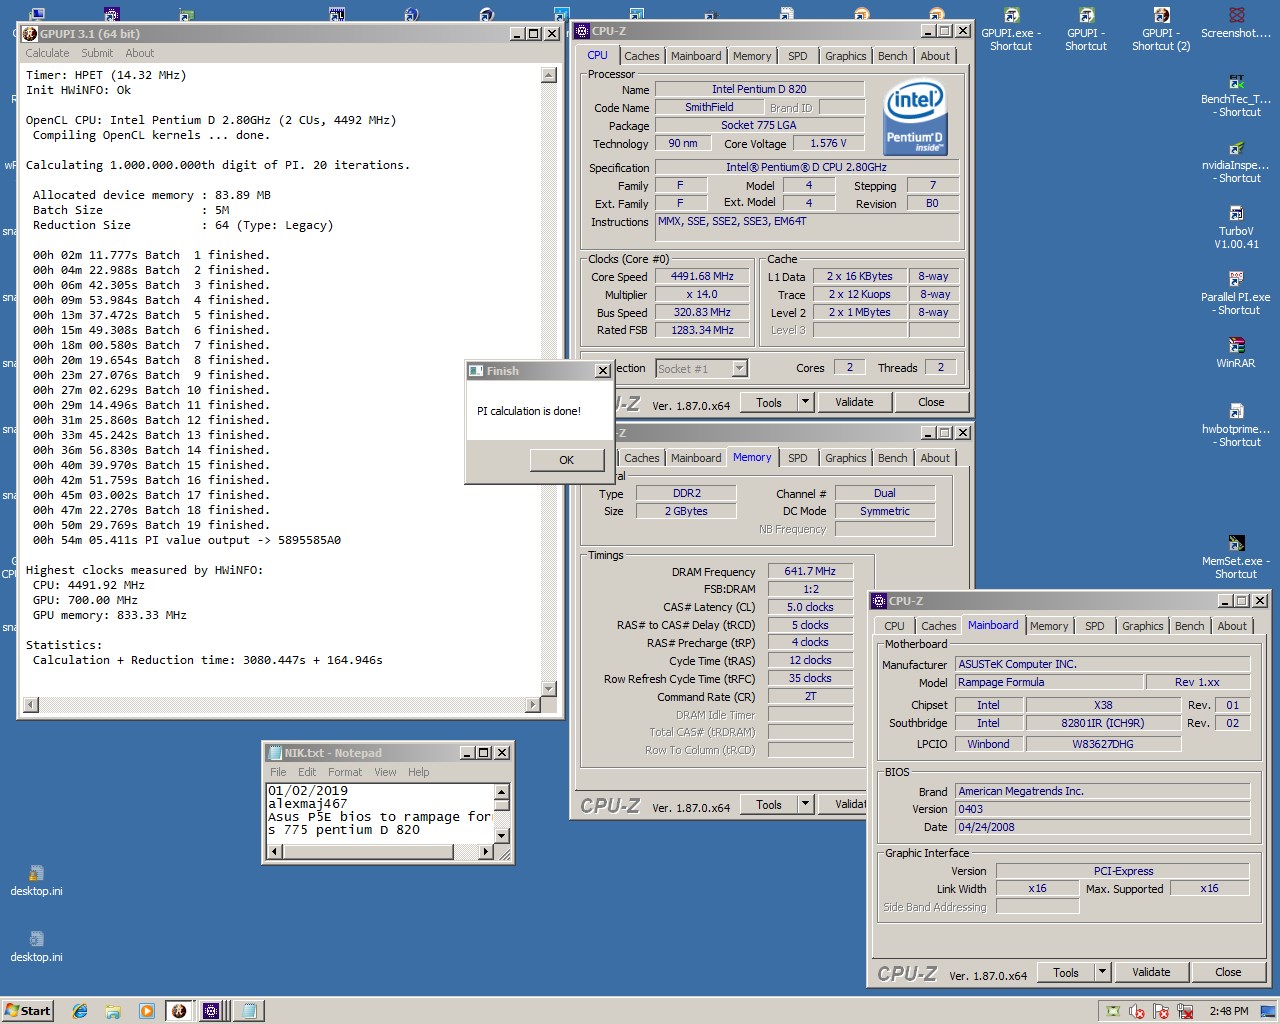Click the Rampage Formula model field
The height and width of the screenshot is (1024, 1280).
click(1048, 682)
